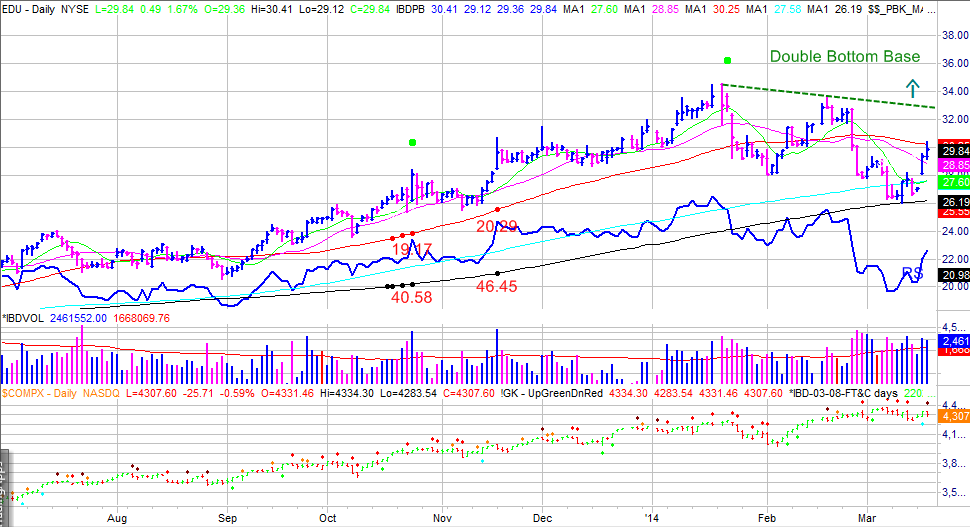Viewport: 970px width, 527px height.
Task: Select the Oct label on time axis
Action: pos(327,518)
